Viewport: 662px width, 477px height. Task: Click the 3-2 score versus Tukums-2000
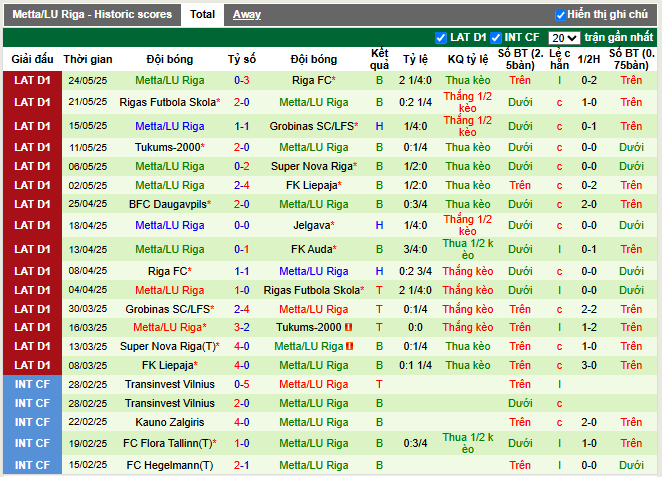[241, 327]
